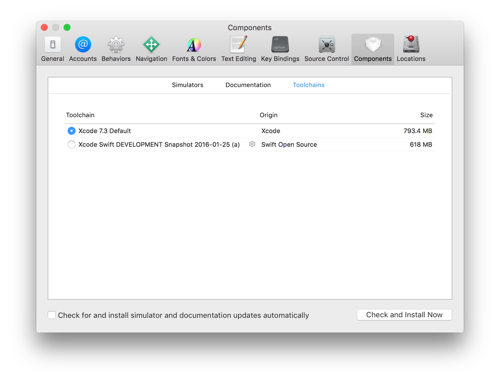Viewport: 500px width, 381px height.
Task: Switch to the Toolchains tab
Action: coord(308,85)
